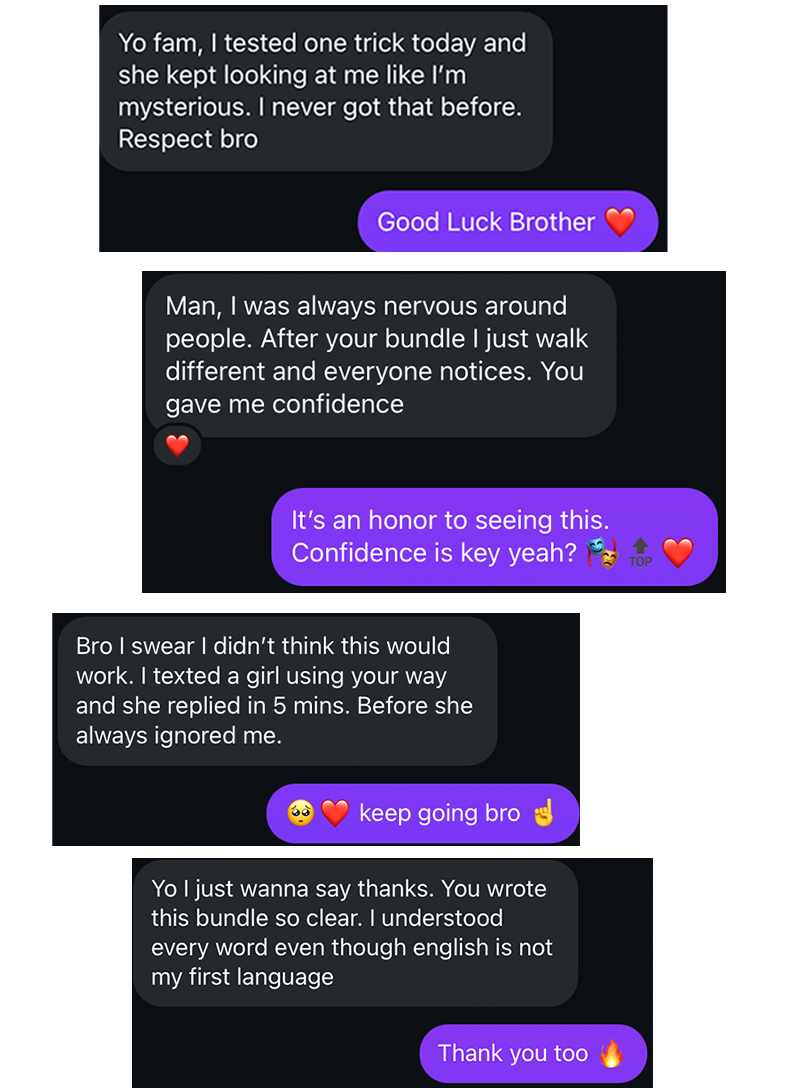Screen dimensions: 792x1088
Task: Click the pointing-up finger emoji
Action: 543,813
